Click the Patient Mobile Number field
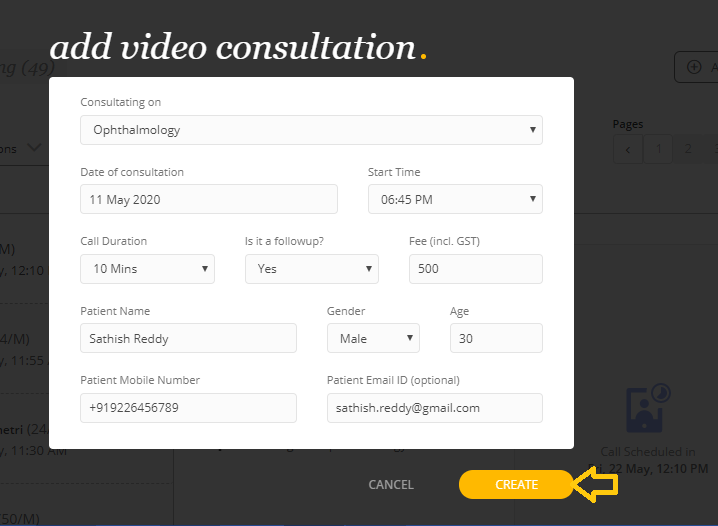The height and width of the screenshot is (526, 718). (x=188, y=408)
